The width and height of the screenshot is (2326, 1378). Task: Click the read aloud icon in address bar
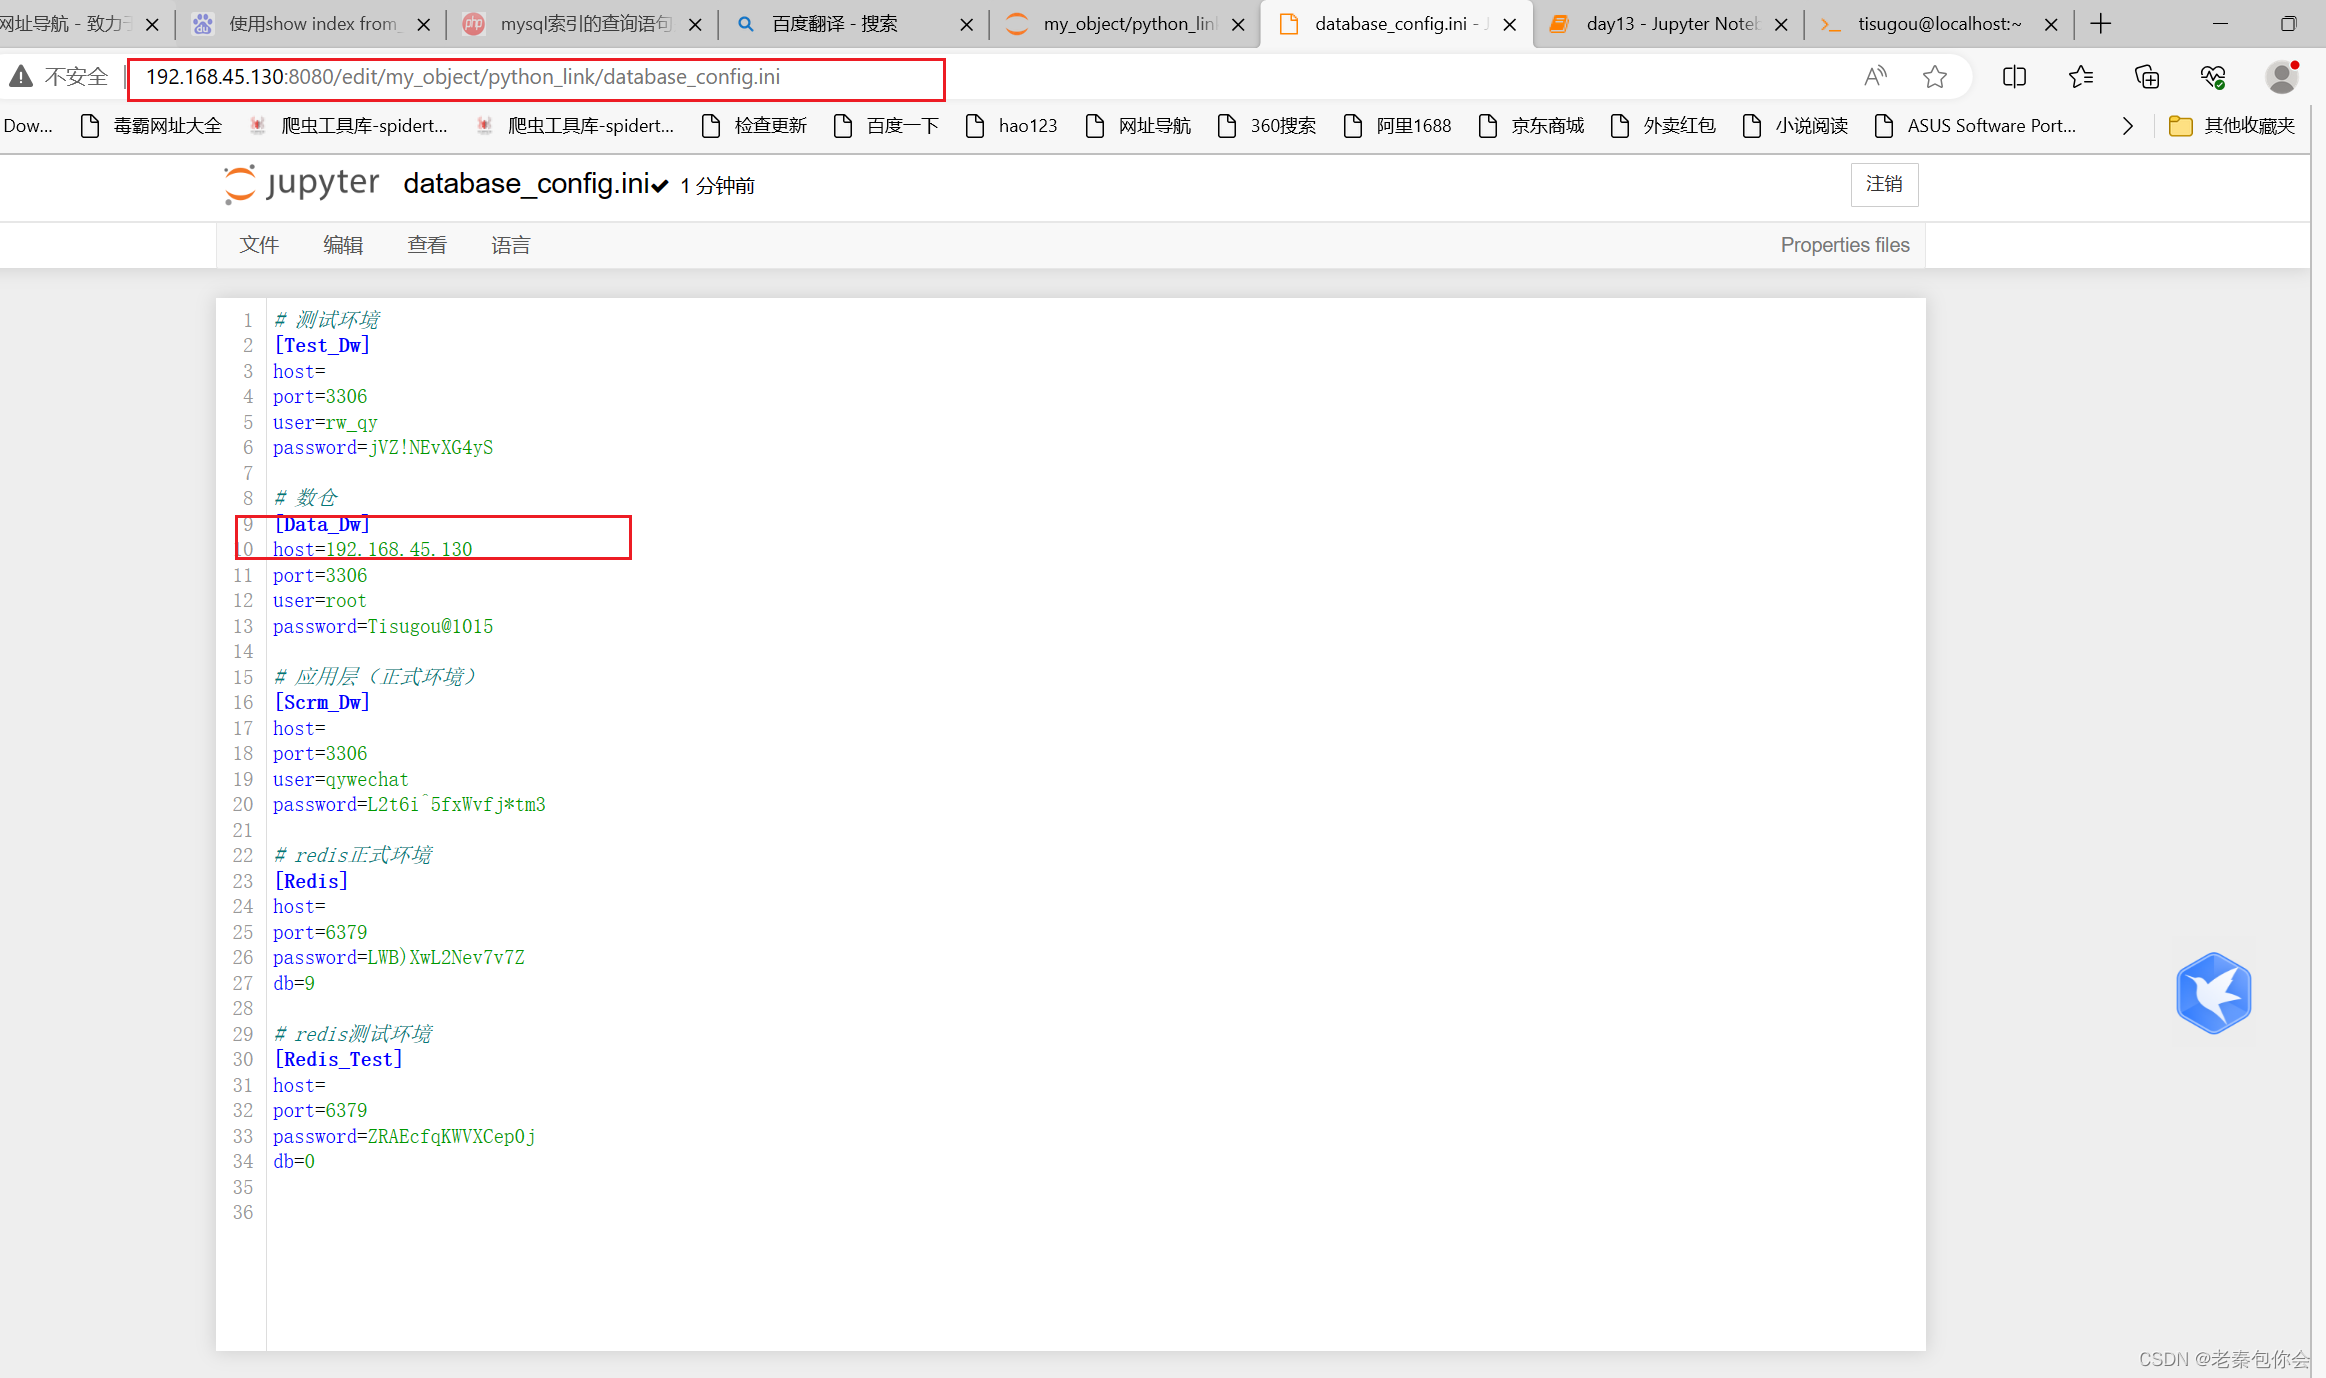1875,77
